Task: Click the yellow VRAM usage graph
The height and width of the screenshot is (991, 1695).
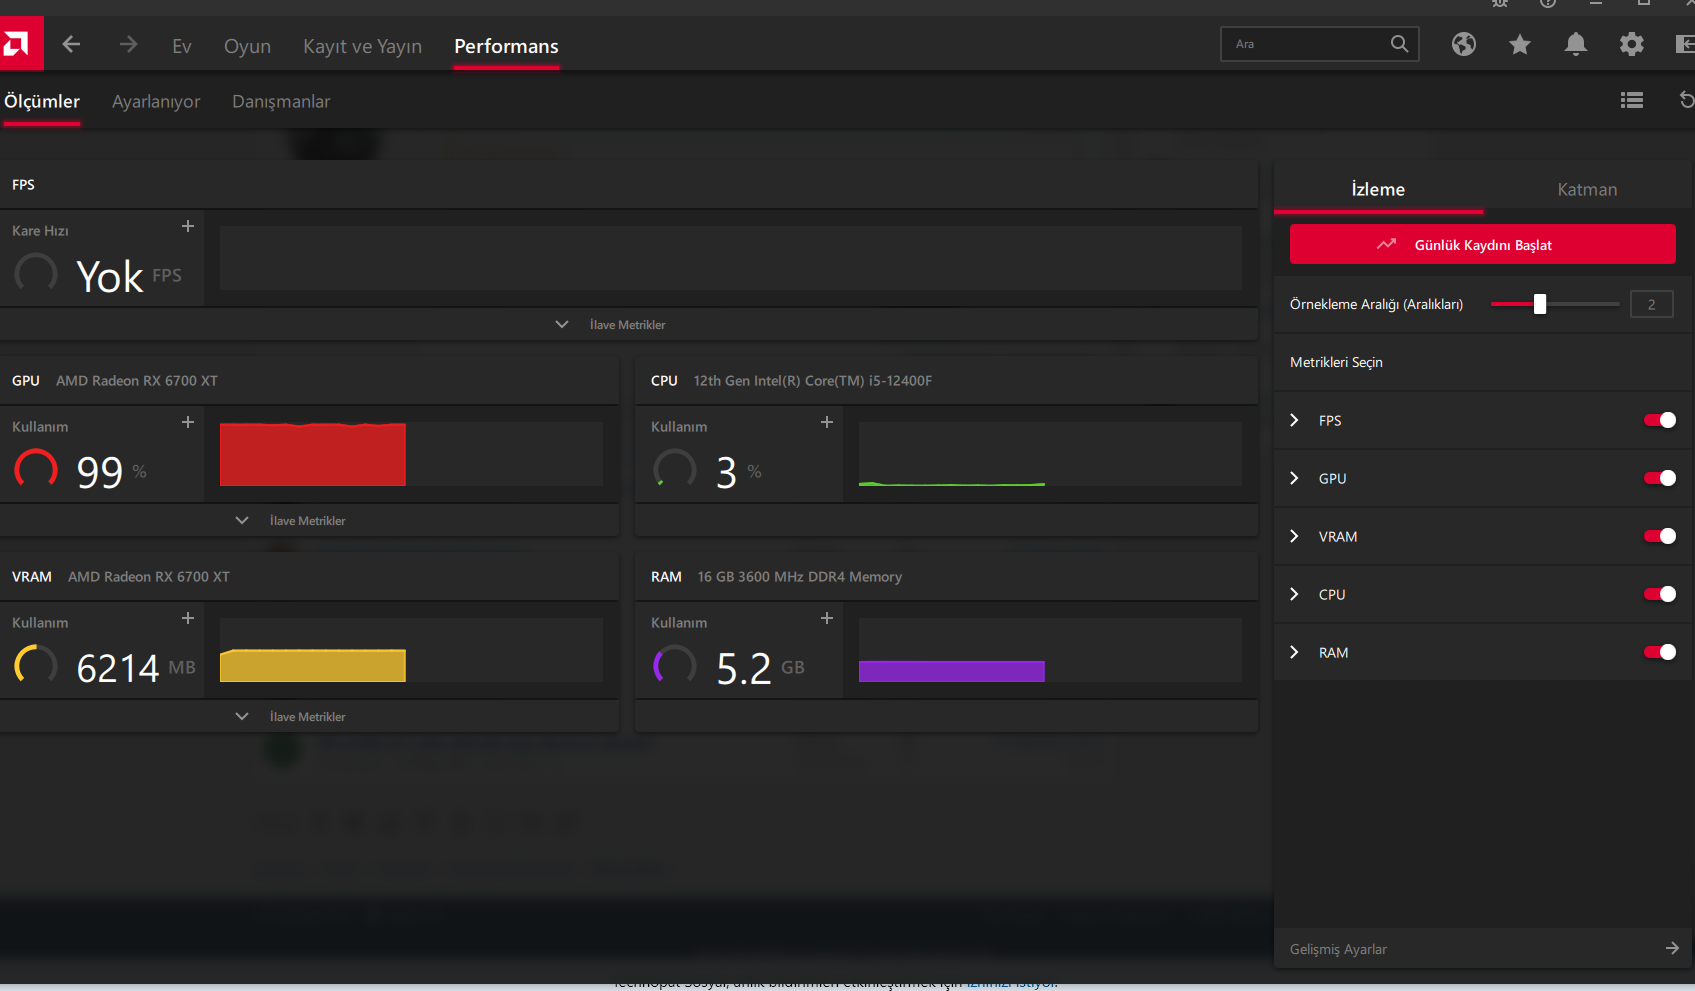Action: [x=411, y=650]
